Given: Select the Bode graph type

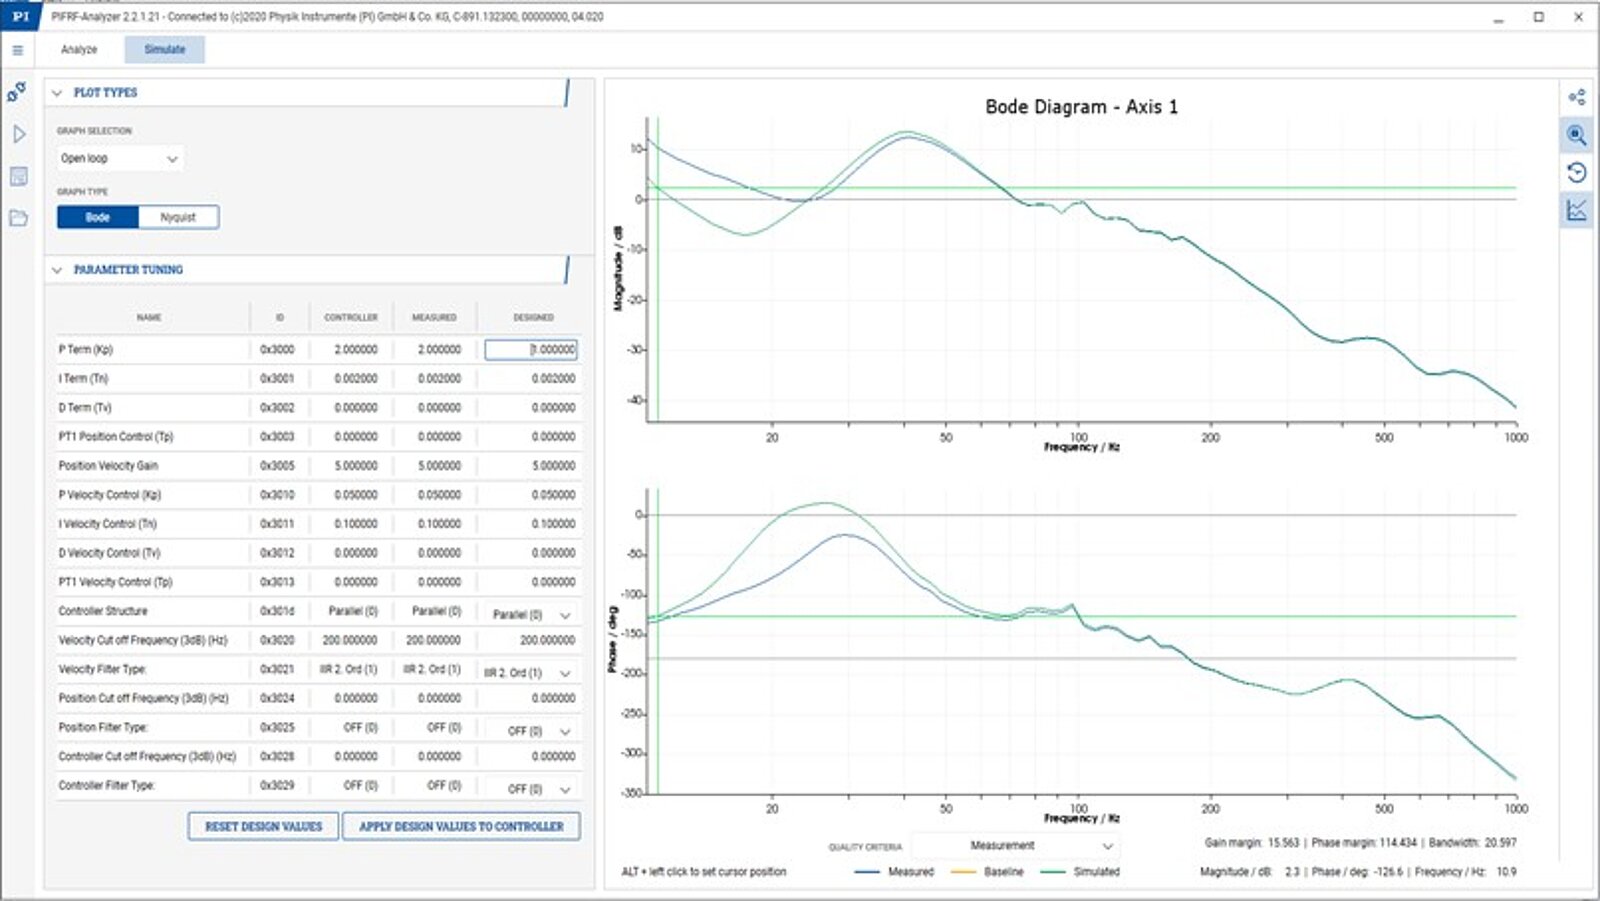Looking at the screenshot, I should 98,217.
